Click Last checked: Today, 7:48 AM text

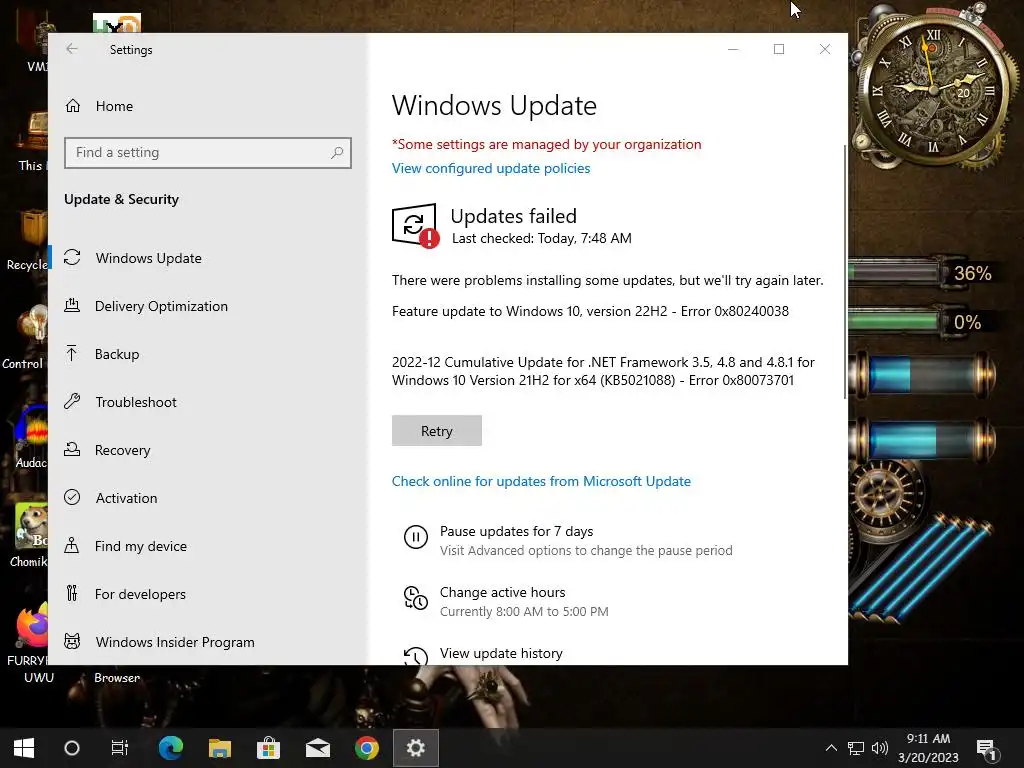coord(541,238)
